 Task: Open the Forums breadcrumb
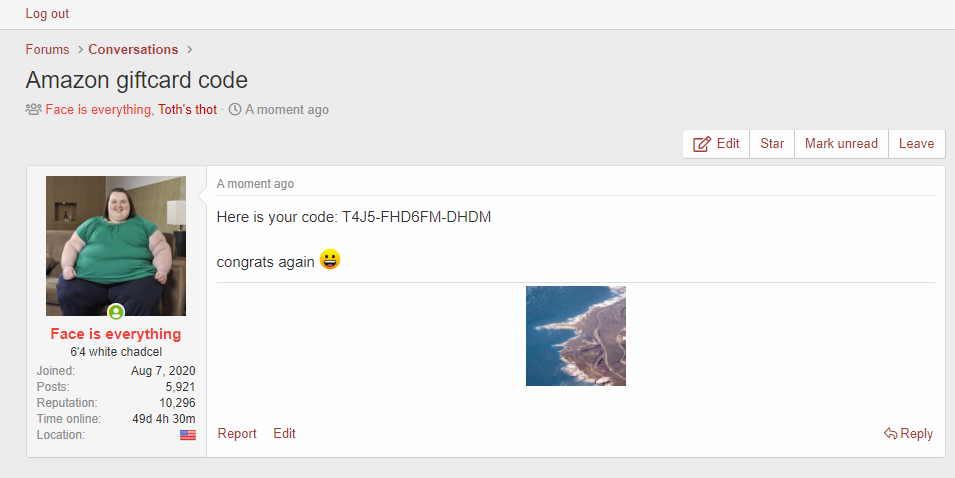tap(48, 49)
